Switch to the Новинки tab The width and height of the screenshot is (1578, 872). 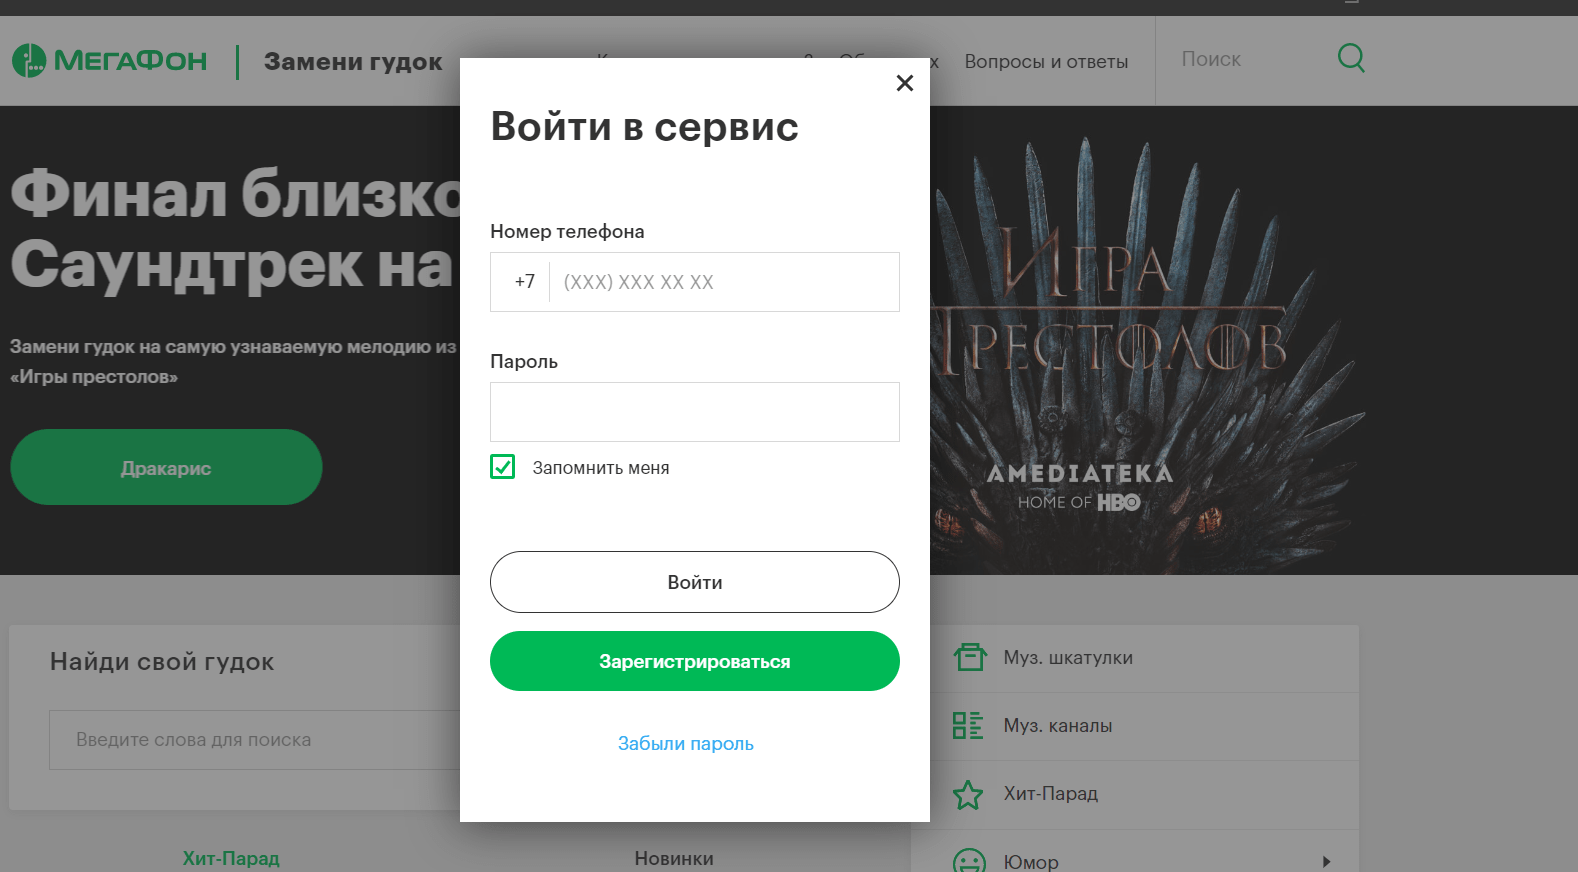click(x=673, y=858)
